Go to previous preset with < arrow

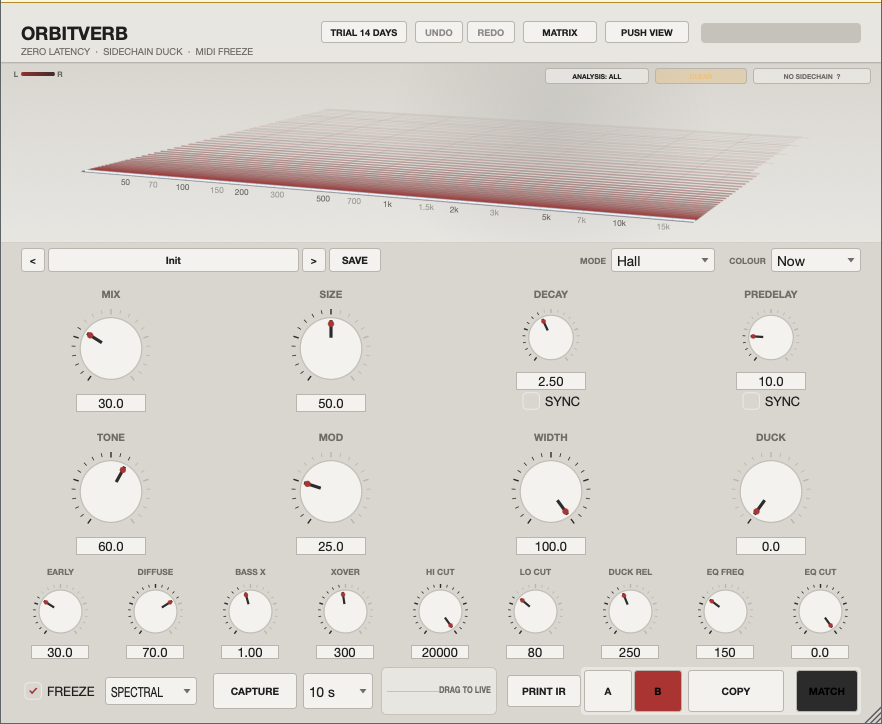pos(33,260)
